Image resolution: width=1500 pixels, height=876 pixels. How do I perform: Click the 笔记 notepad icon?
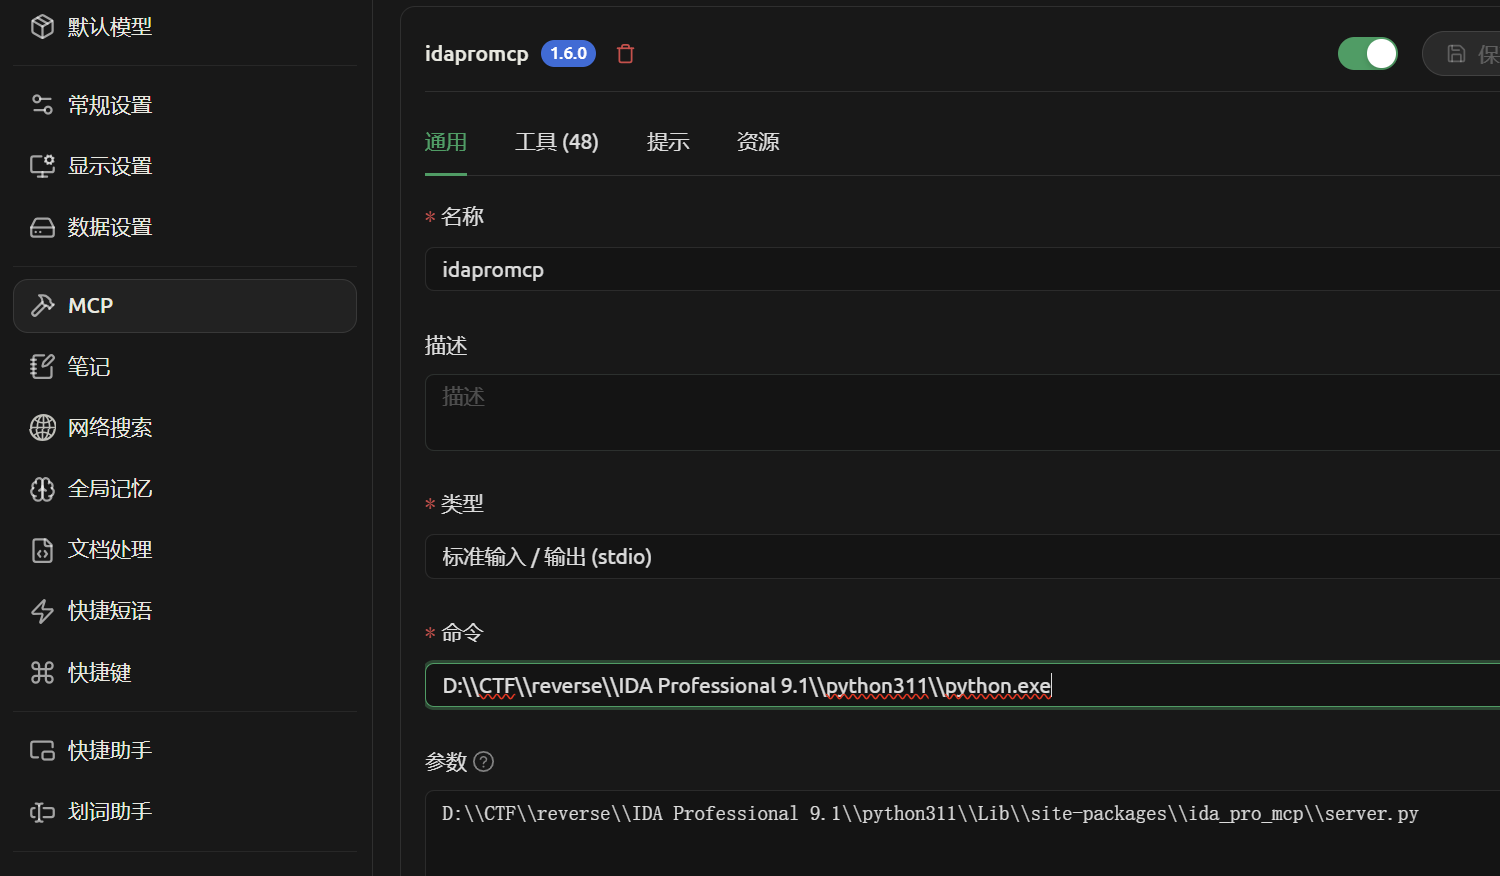tap(42, 367)
